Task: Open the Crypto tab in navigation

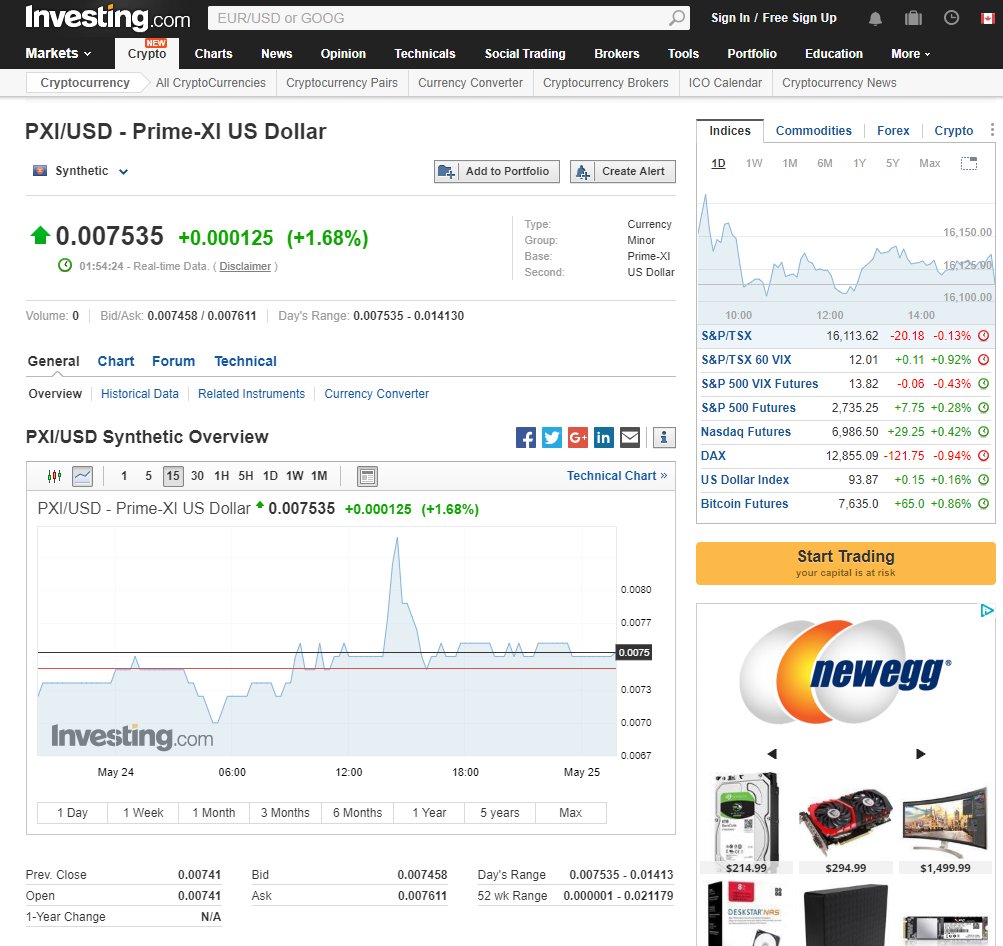Action: click(147, 54)
